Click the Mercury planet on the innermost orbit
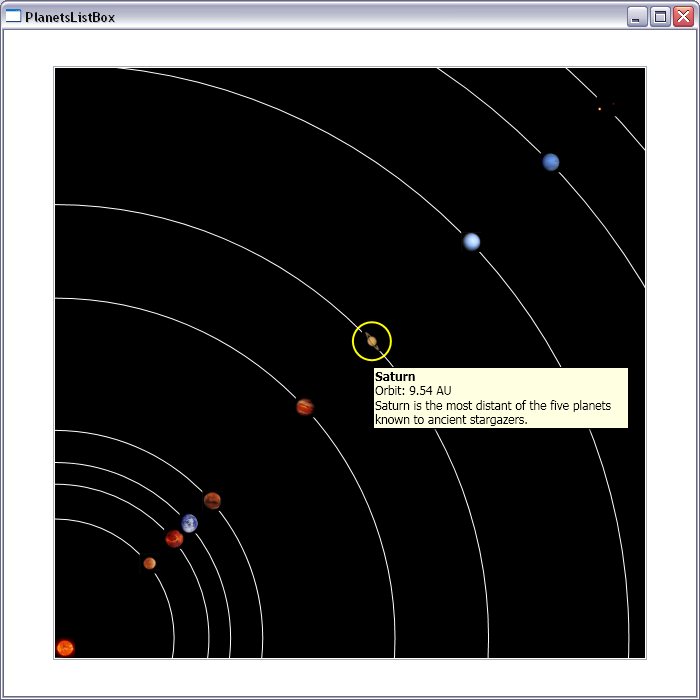Image resolution: width=700 pixels, height=700 pixels. click(149, 563)
